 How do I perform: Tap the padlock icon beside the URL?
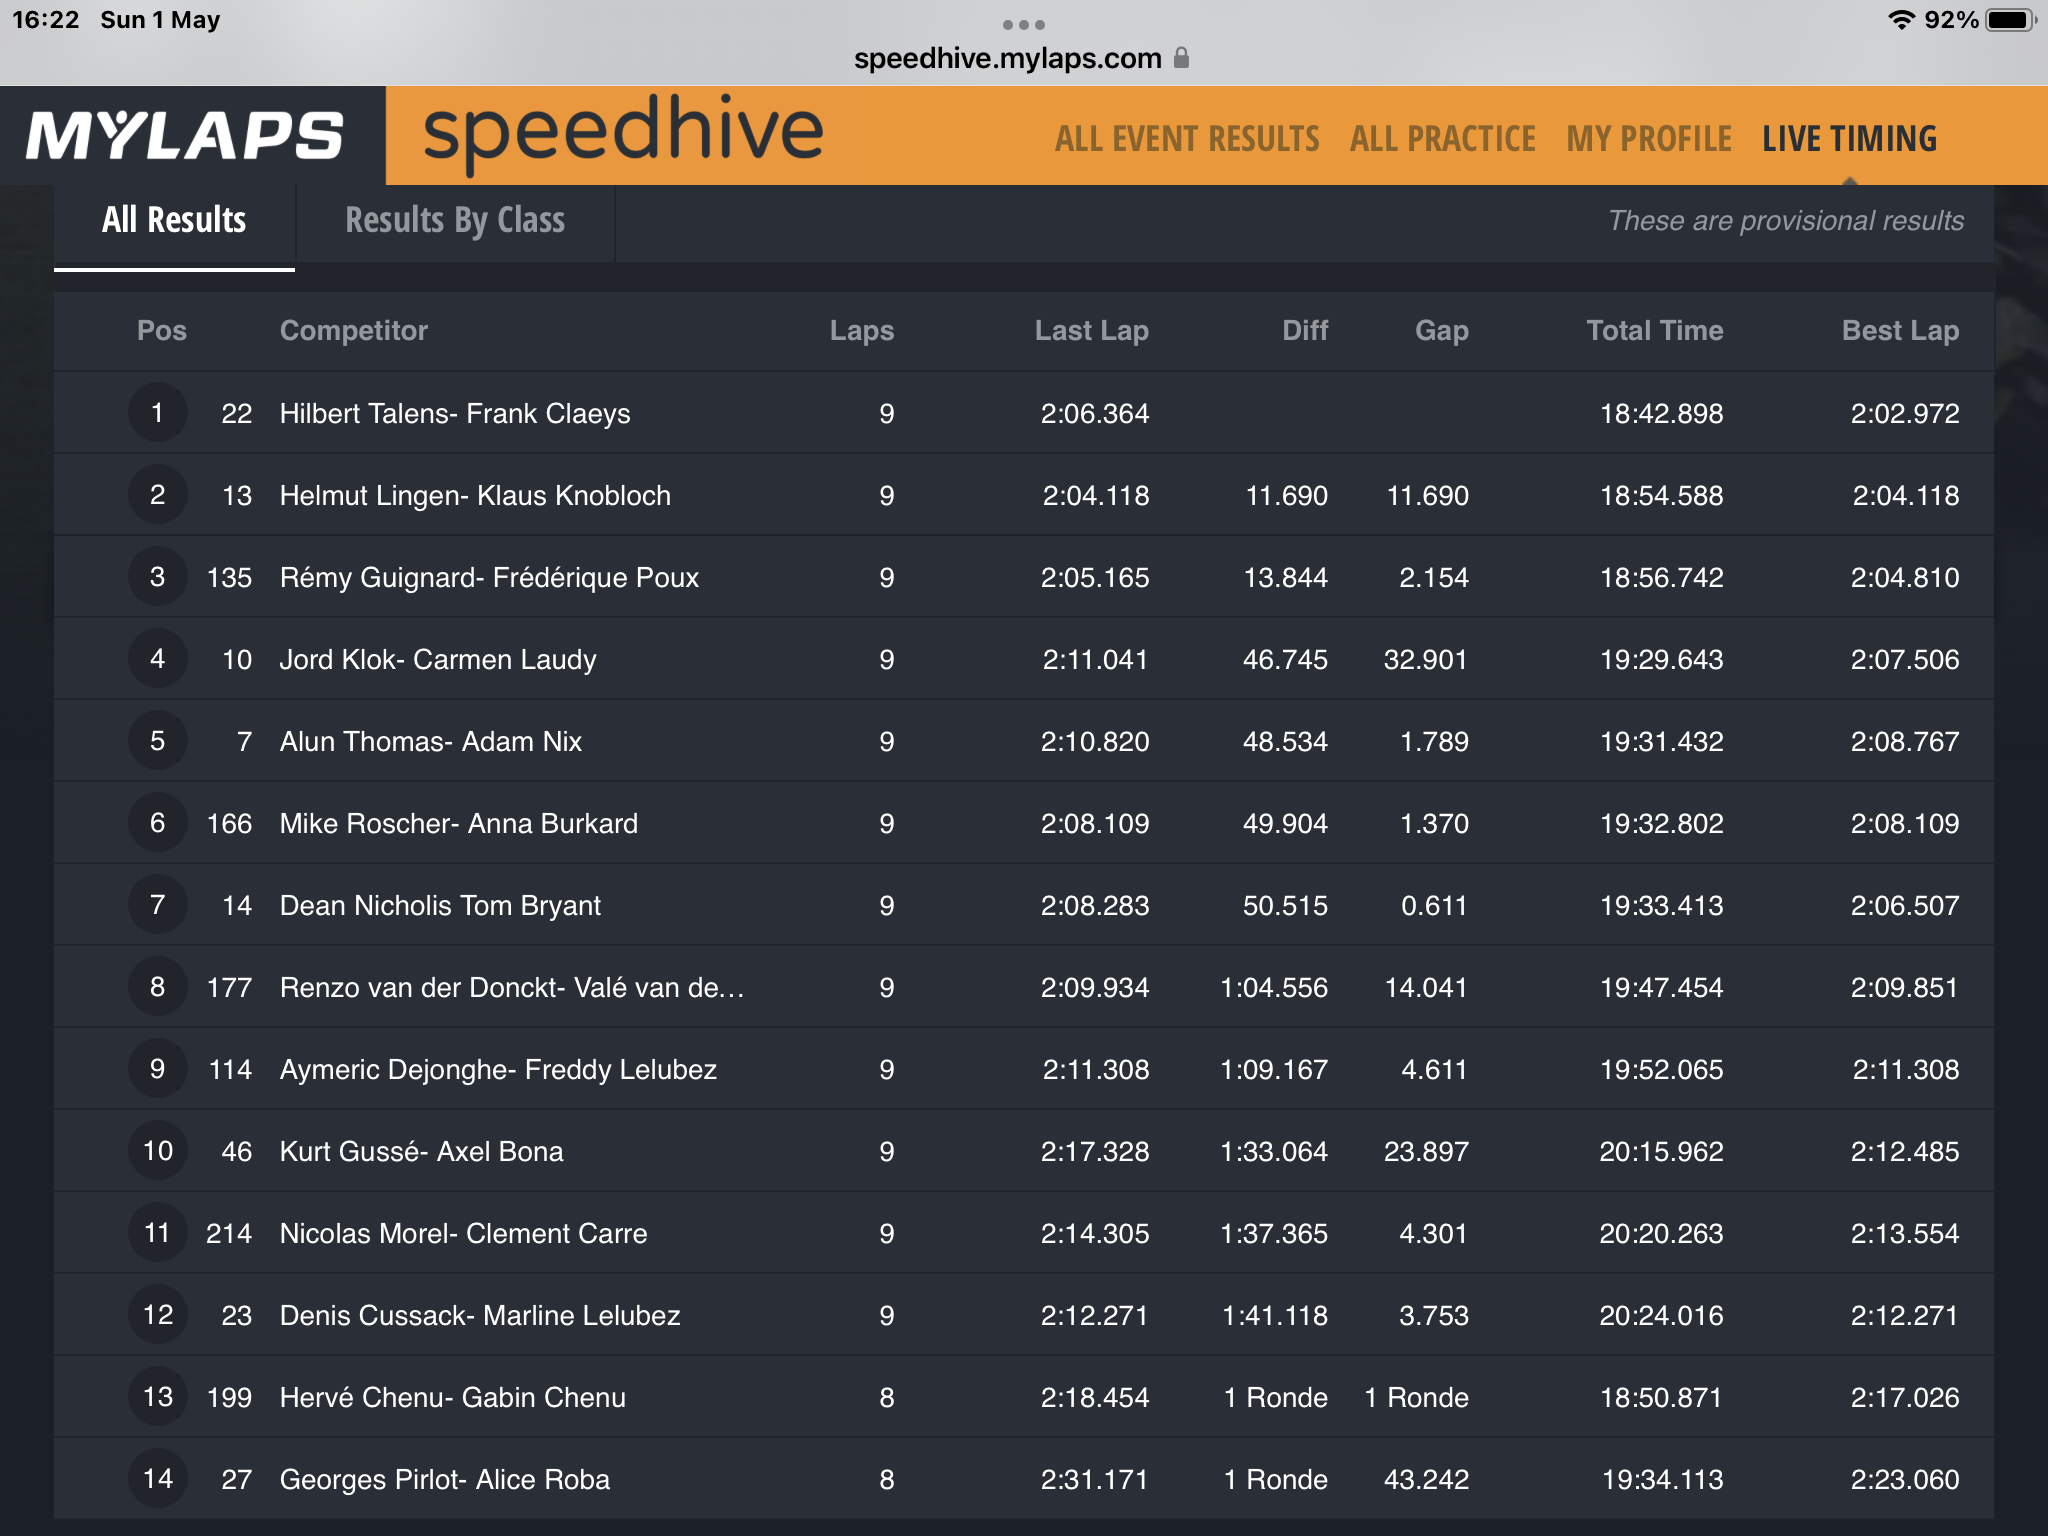[x=1181, y=57]
